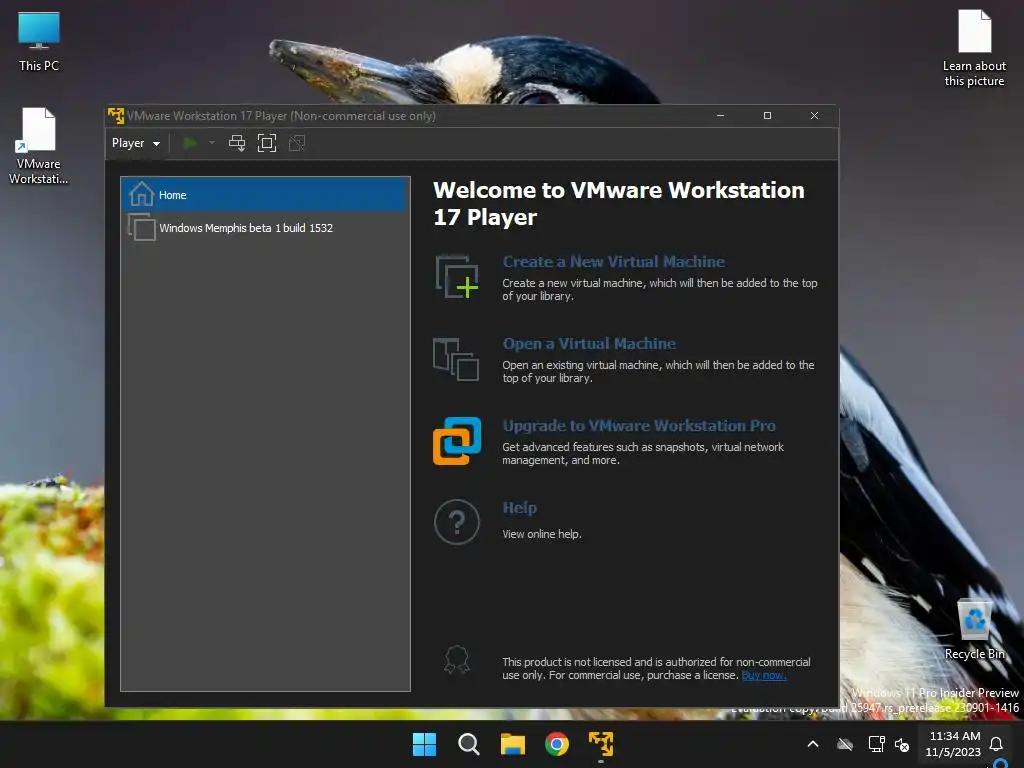Click 'View online help.' text
This screenshot has height=768, width=1024.
click(x=541, y=534)
